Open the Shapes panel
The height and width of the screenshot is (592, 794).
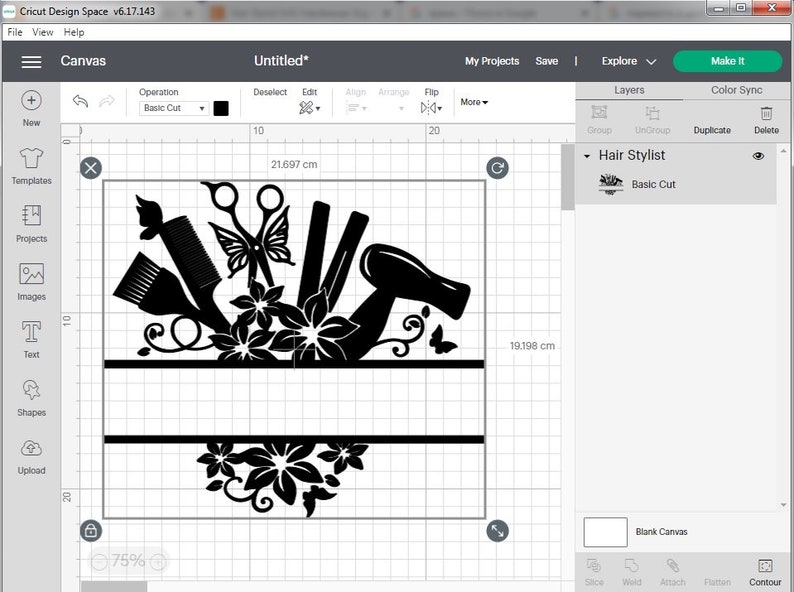tap(31, 398)
